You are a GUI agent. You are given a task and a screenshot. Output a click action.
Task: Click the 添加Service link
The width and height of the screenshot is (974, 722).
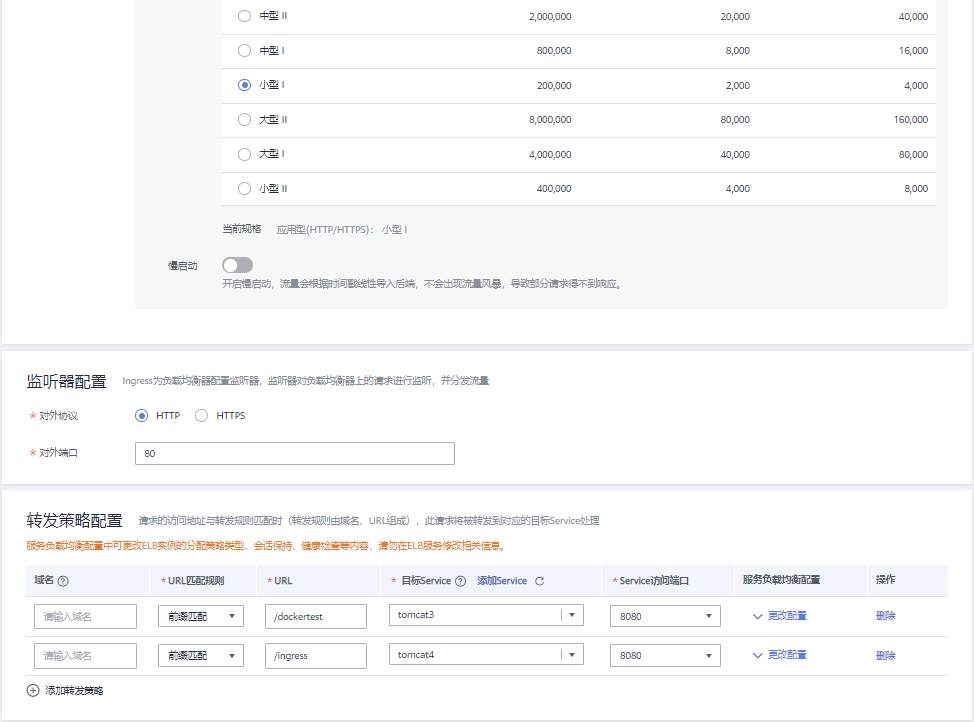click(502, 580)
